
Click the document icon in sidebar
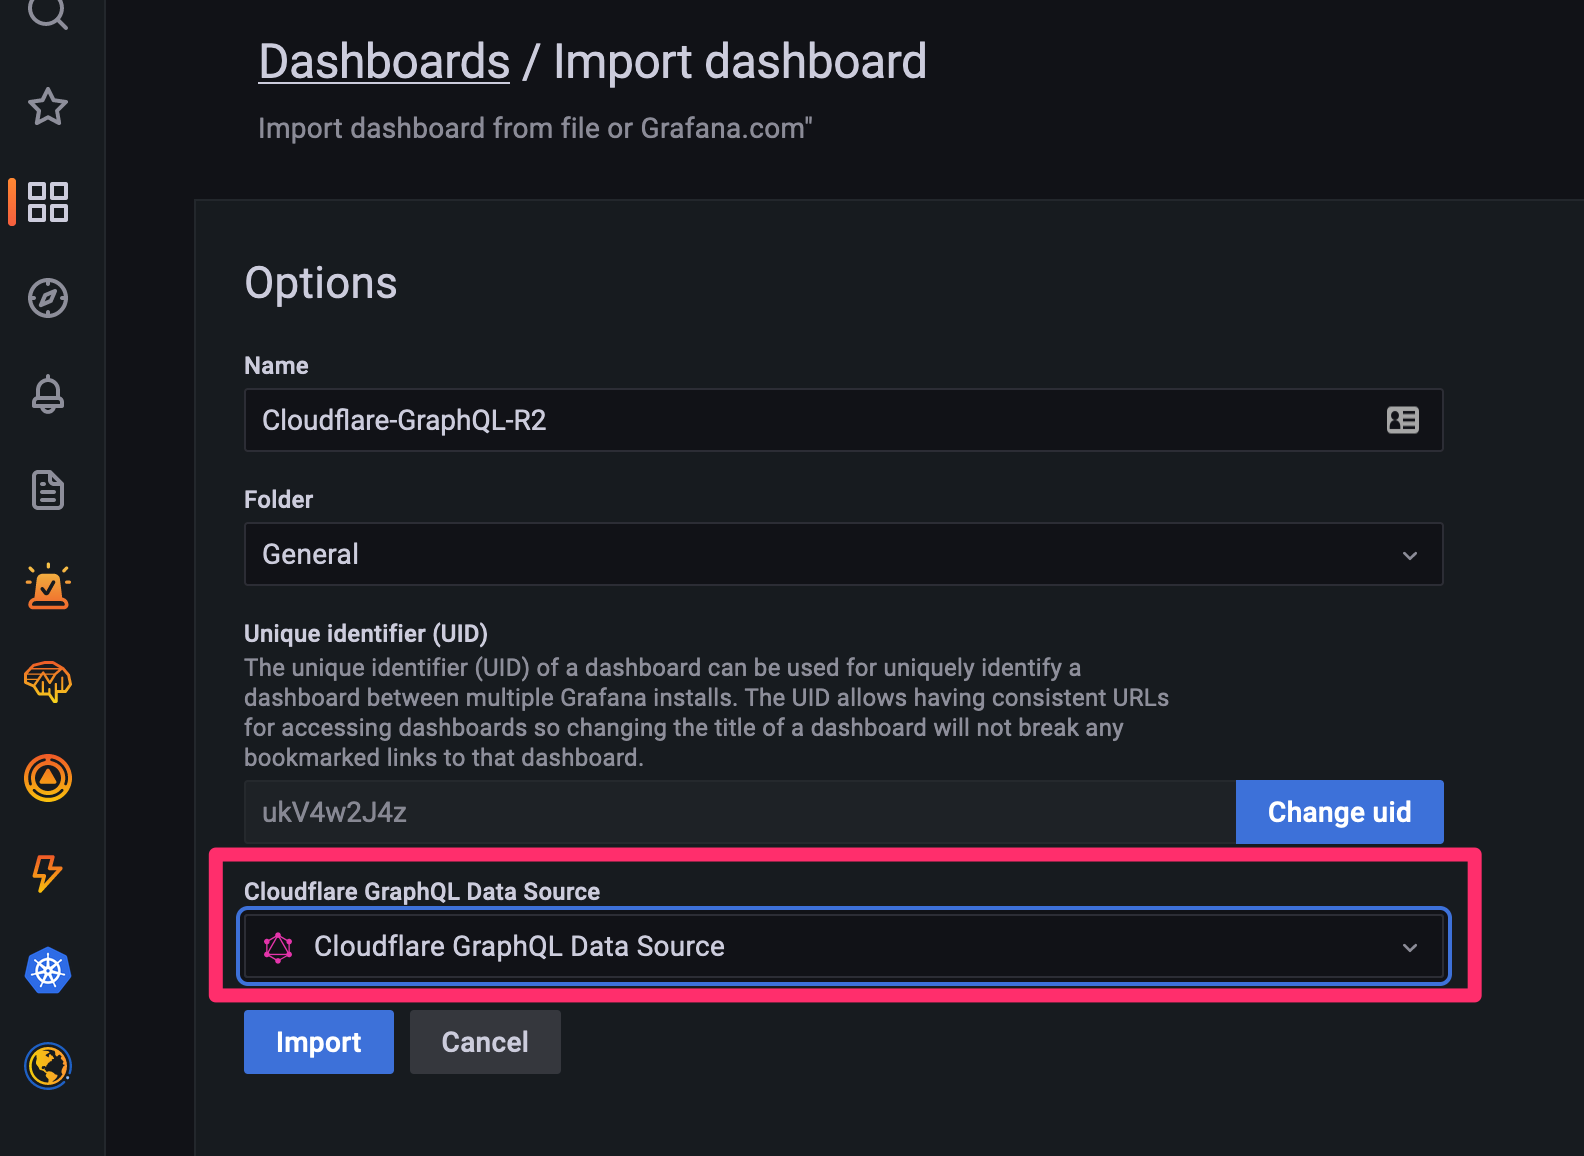pos(48,490)
